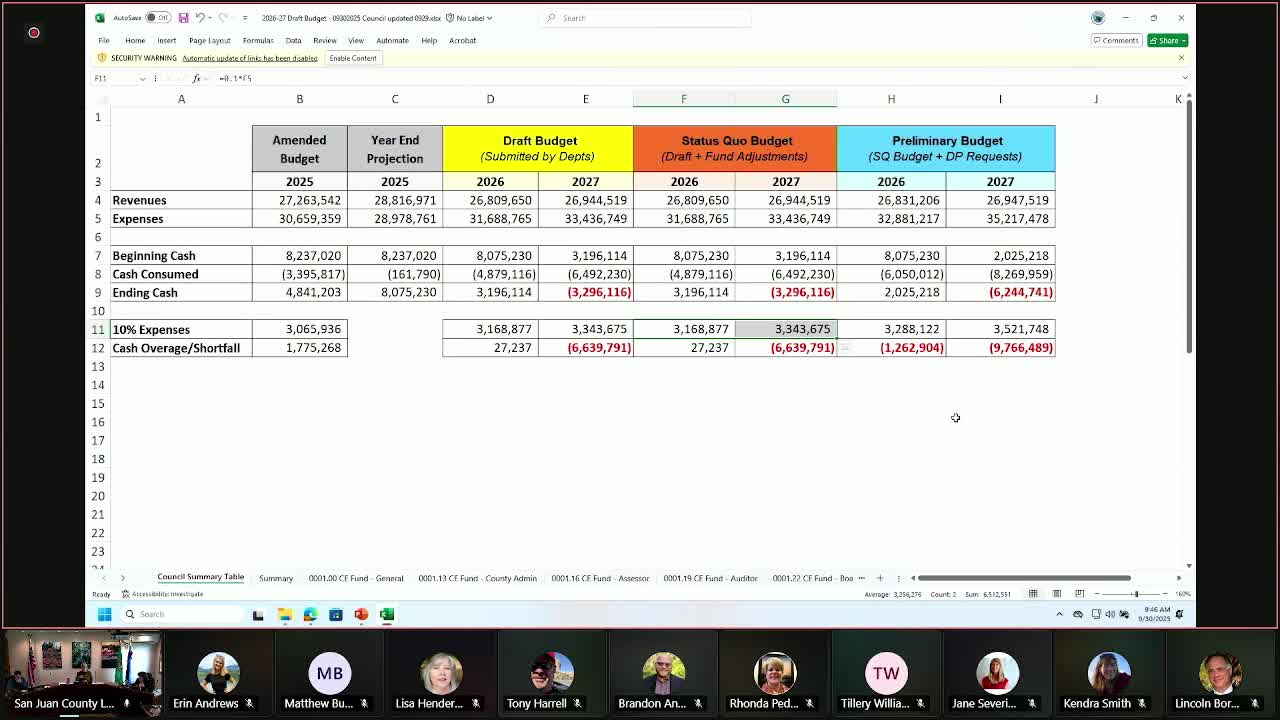Insert a function using the fx button
Screen dimensions: 1280x720
[196, 78]
